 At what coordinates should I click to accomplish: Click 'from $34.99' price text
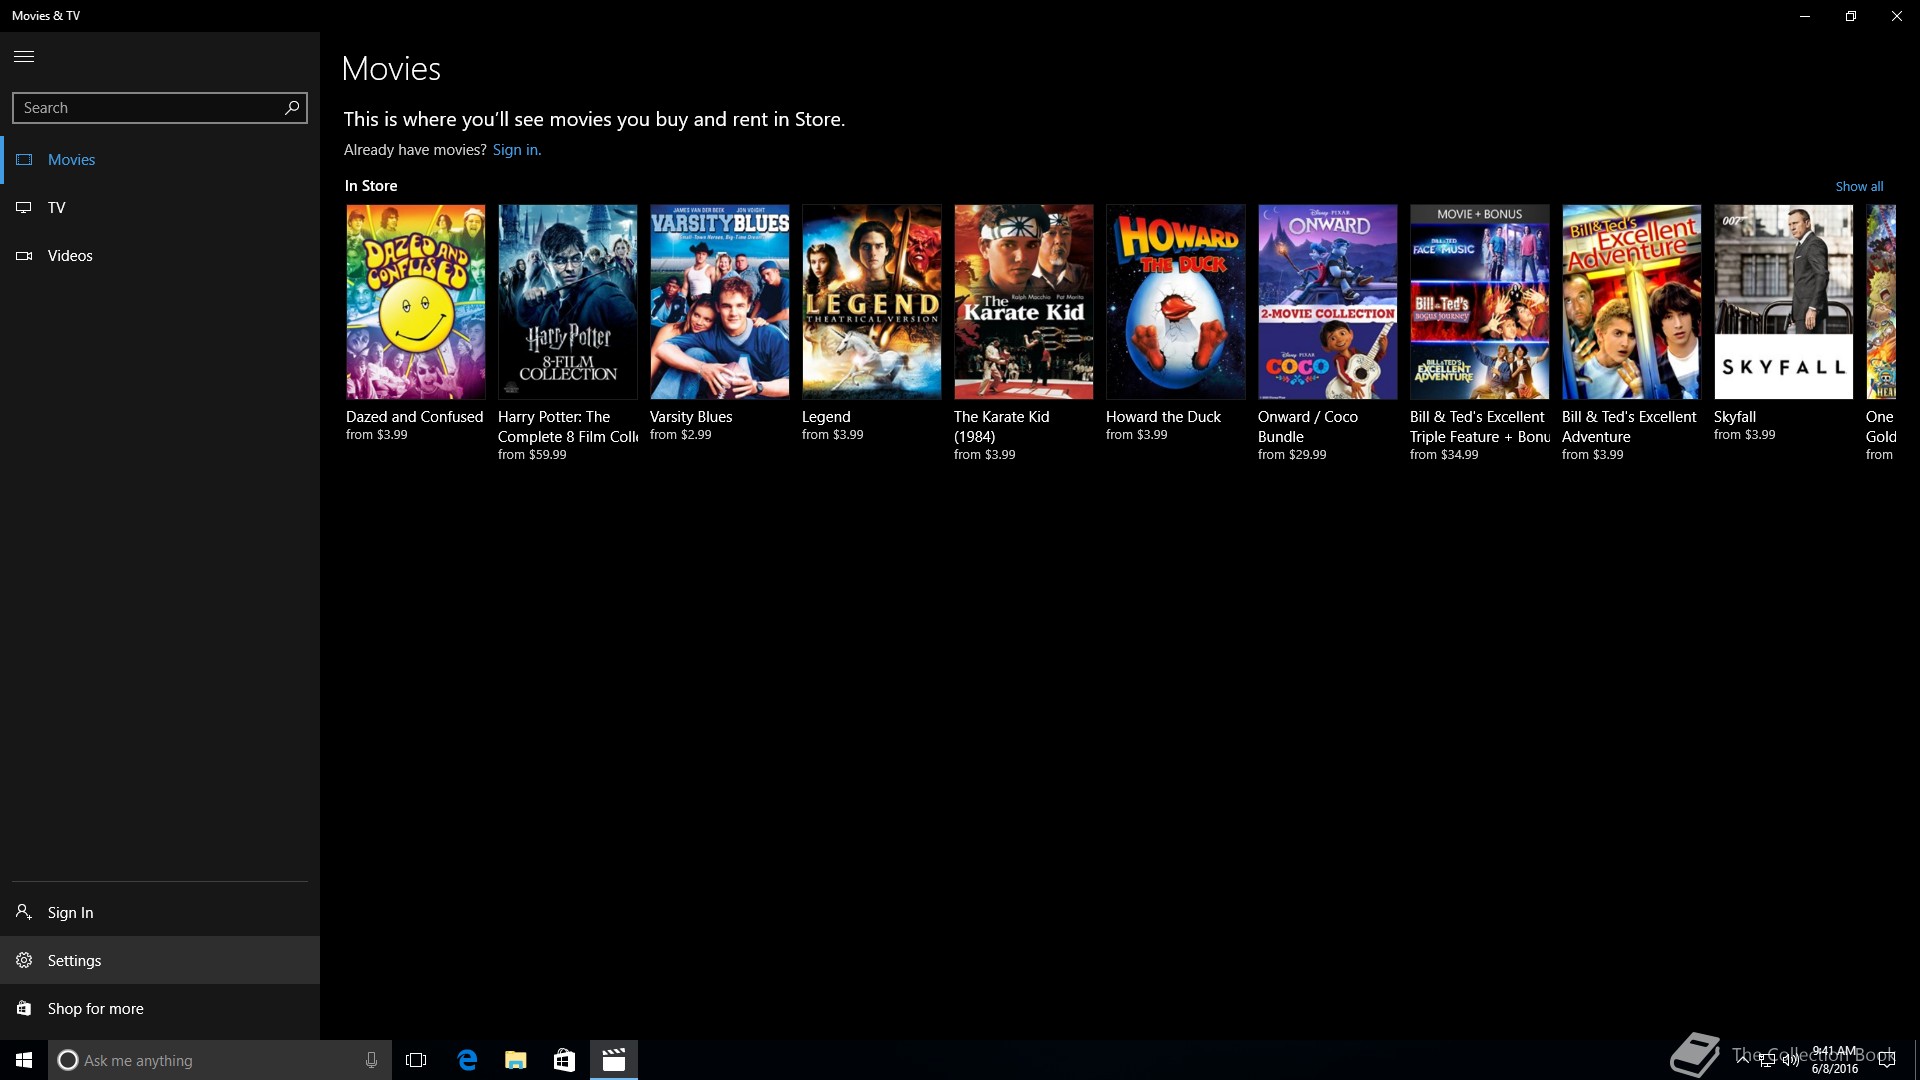tap(1444, 455)
